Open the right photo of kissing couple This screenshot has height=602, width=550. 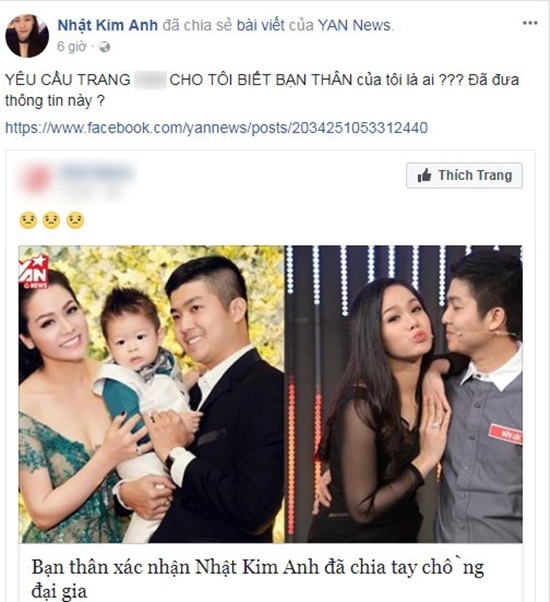(x=404, y=394)
